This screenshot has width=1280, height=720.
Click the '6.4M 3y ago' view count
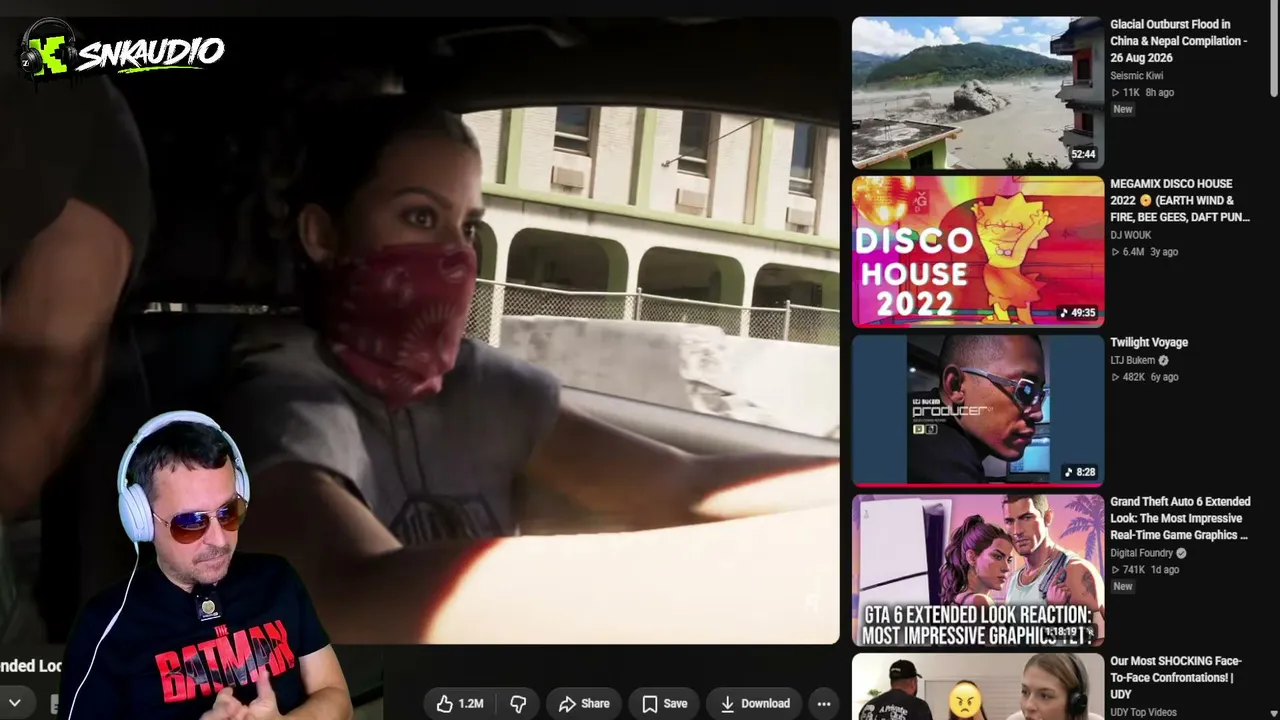point(1144,252)
